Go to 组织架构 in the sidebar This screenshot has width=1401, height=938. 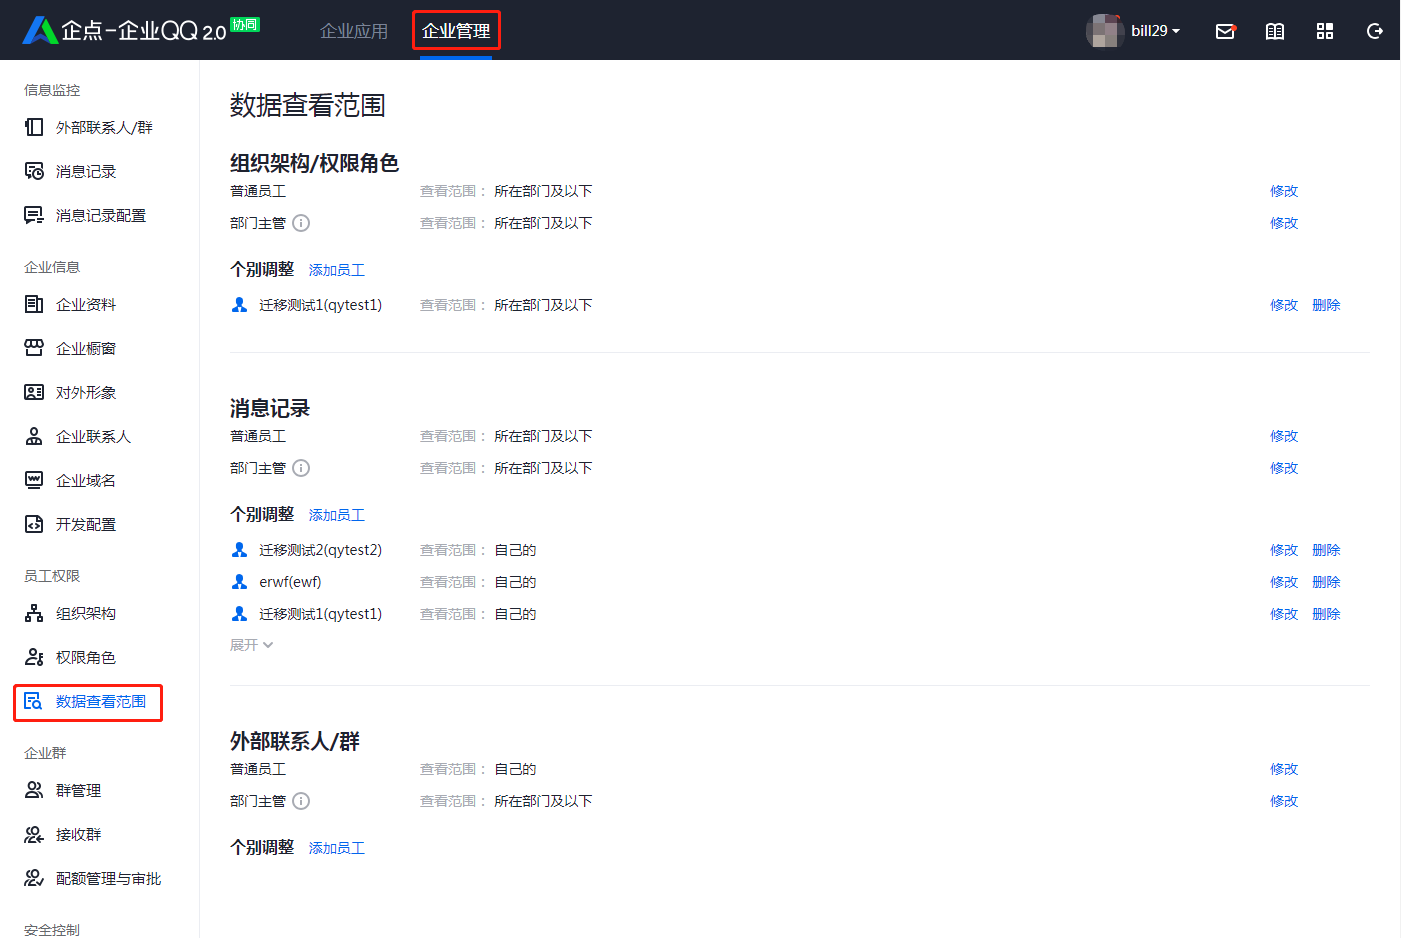86,613
